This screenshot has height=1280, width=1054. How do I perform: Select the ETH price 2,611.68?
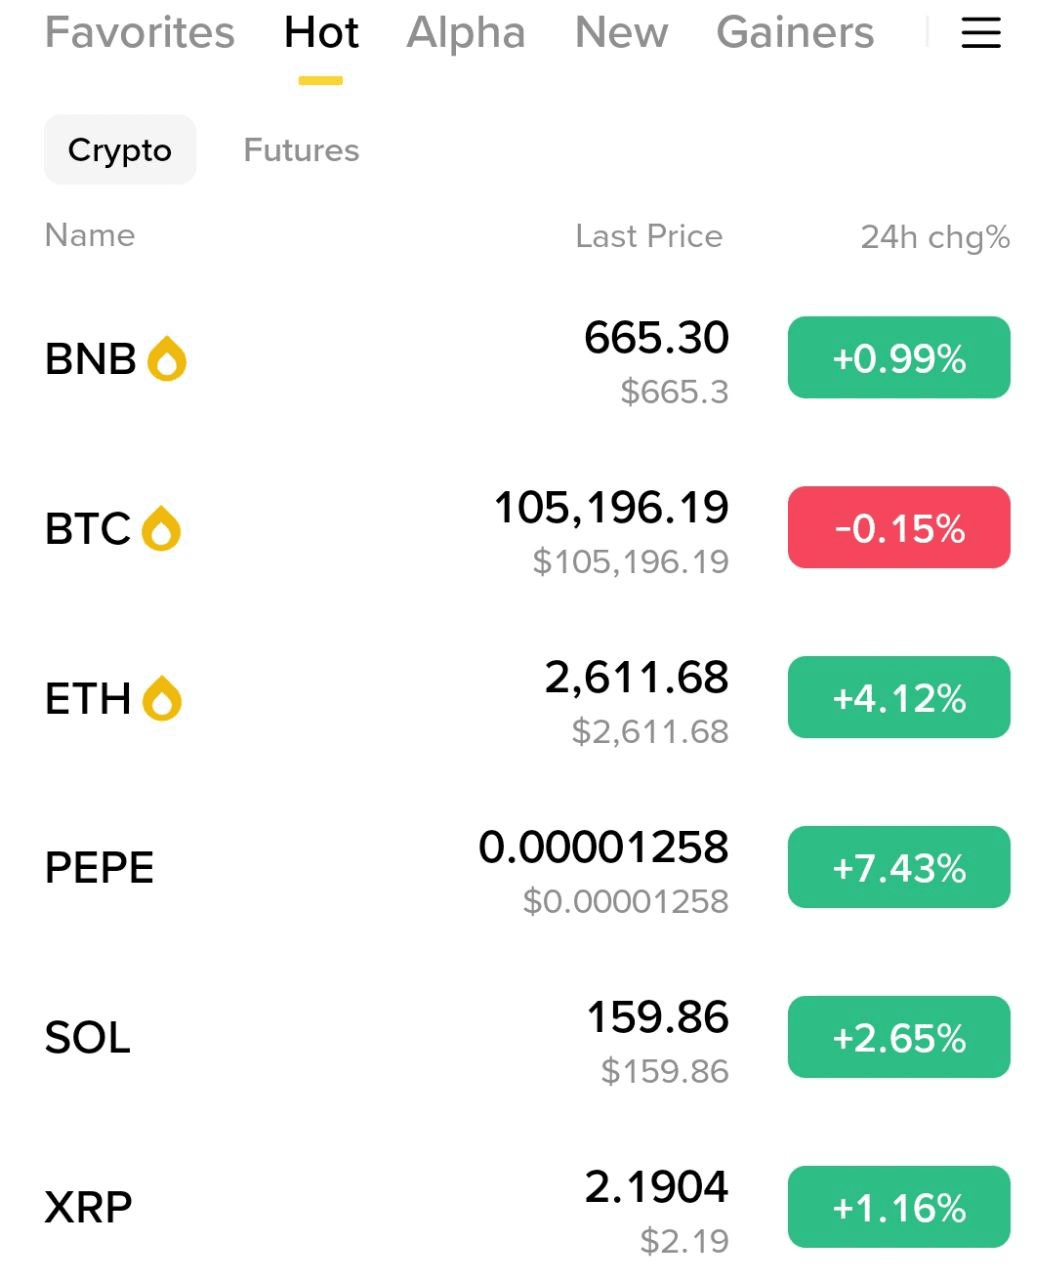[637, 678]
